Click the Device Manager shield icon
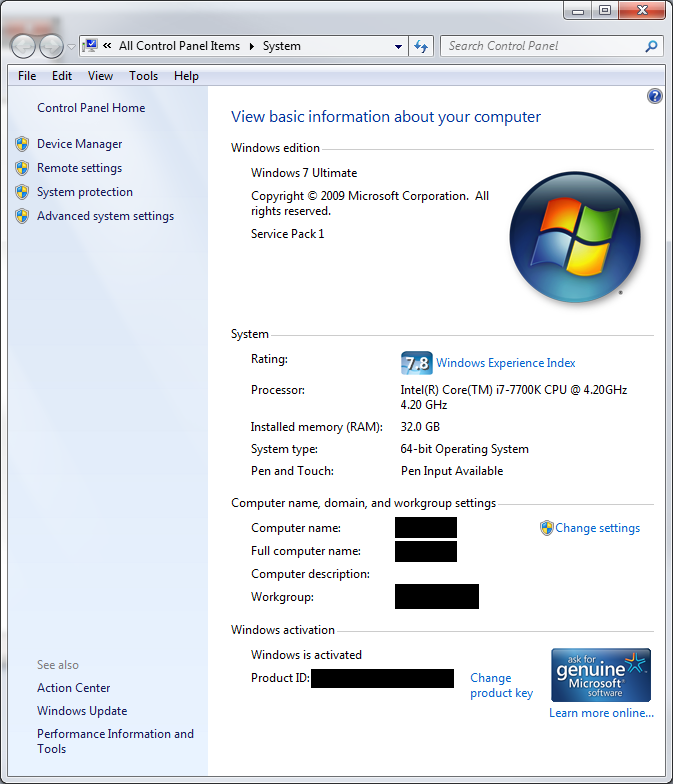This screenshot has height=784, width=673. (22, 144)
